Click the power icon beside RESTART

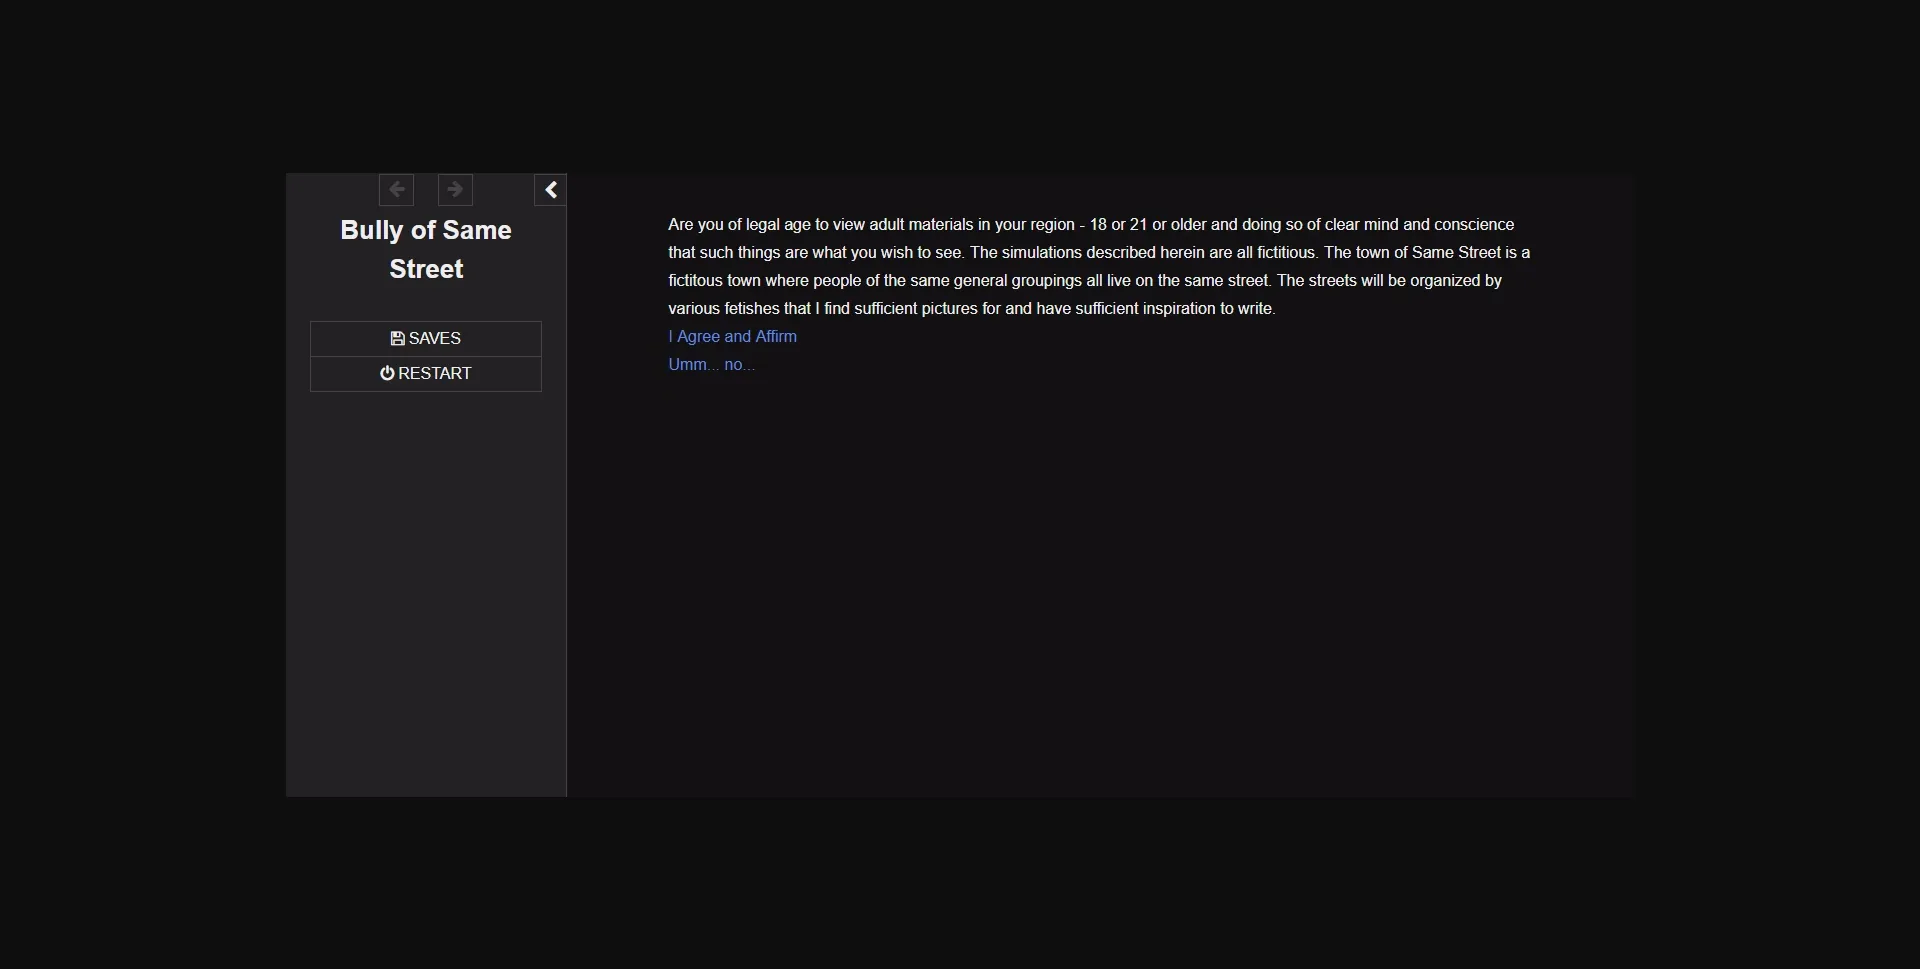pos(387,374)
